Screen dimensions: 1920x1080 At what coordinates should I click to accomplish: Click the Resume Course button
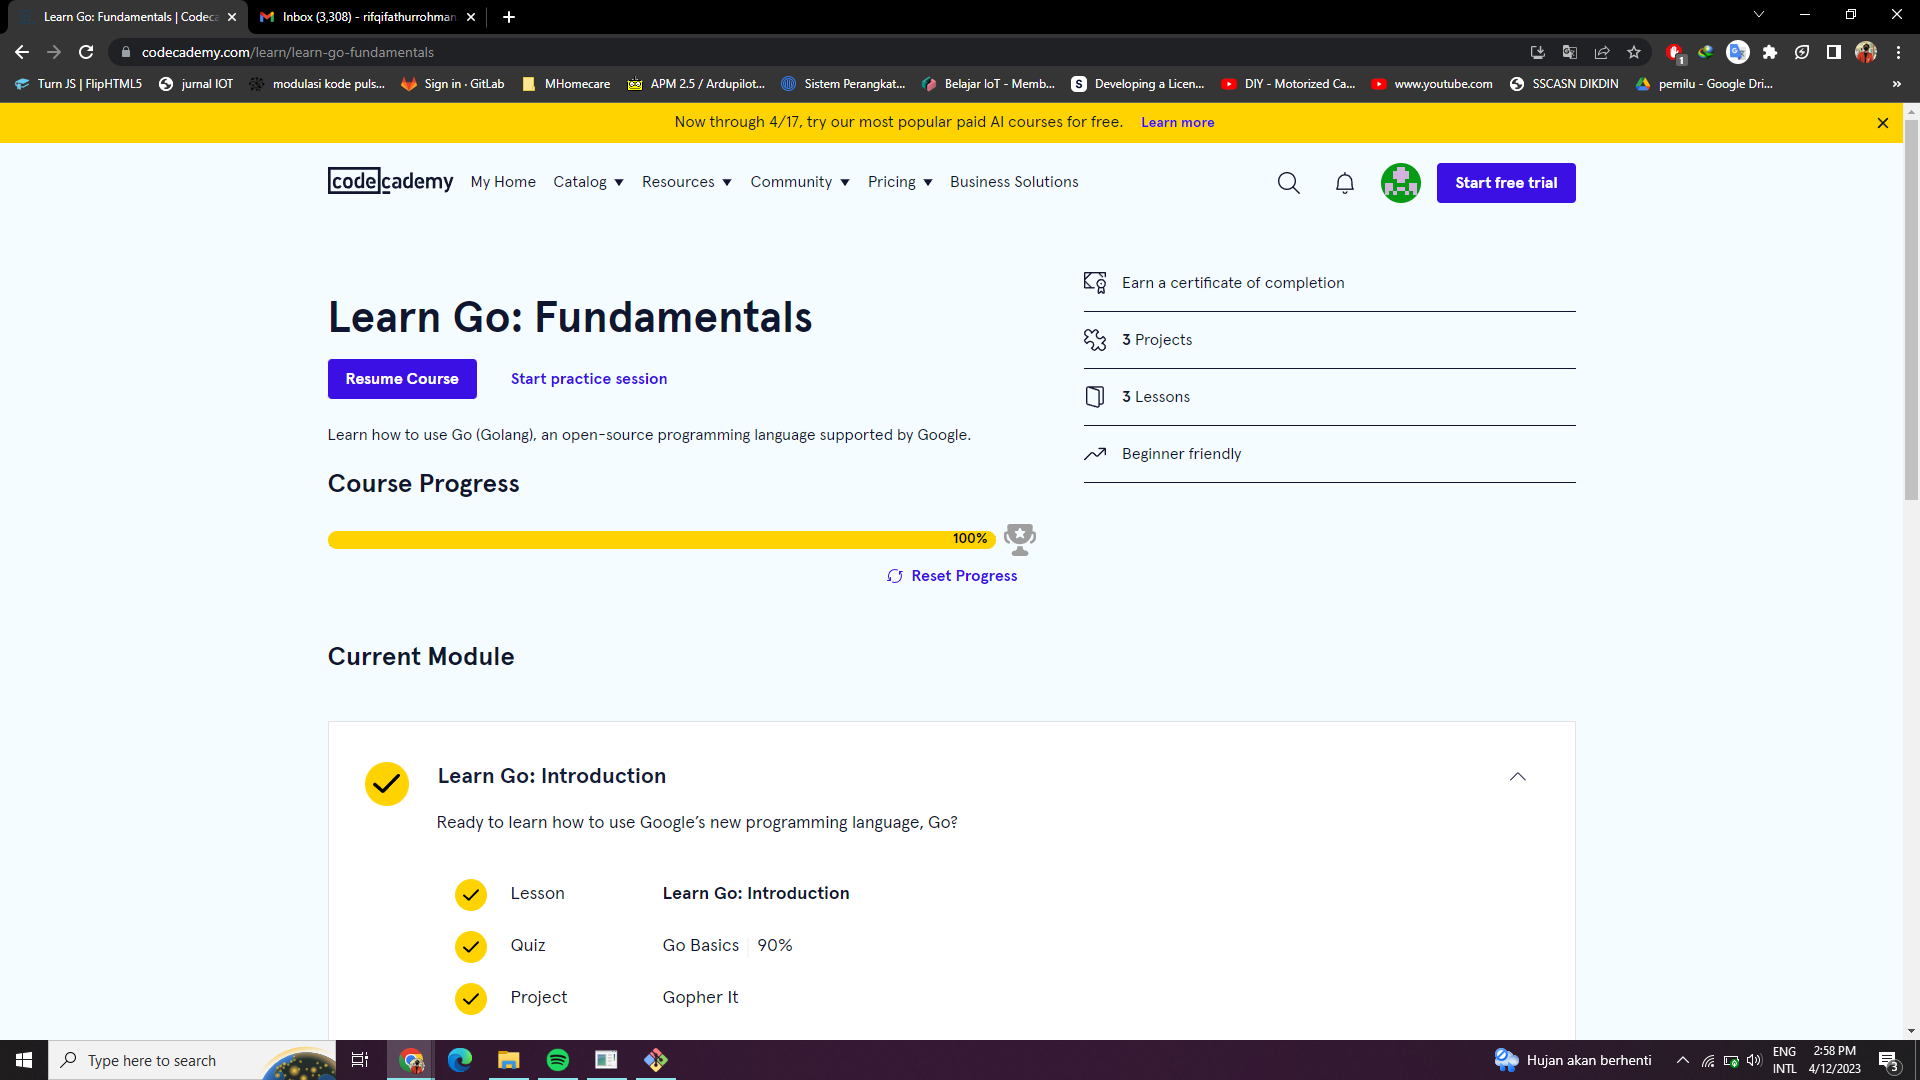pos(402,379)
